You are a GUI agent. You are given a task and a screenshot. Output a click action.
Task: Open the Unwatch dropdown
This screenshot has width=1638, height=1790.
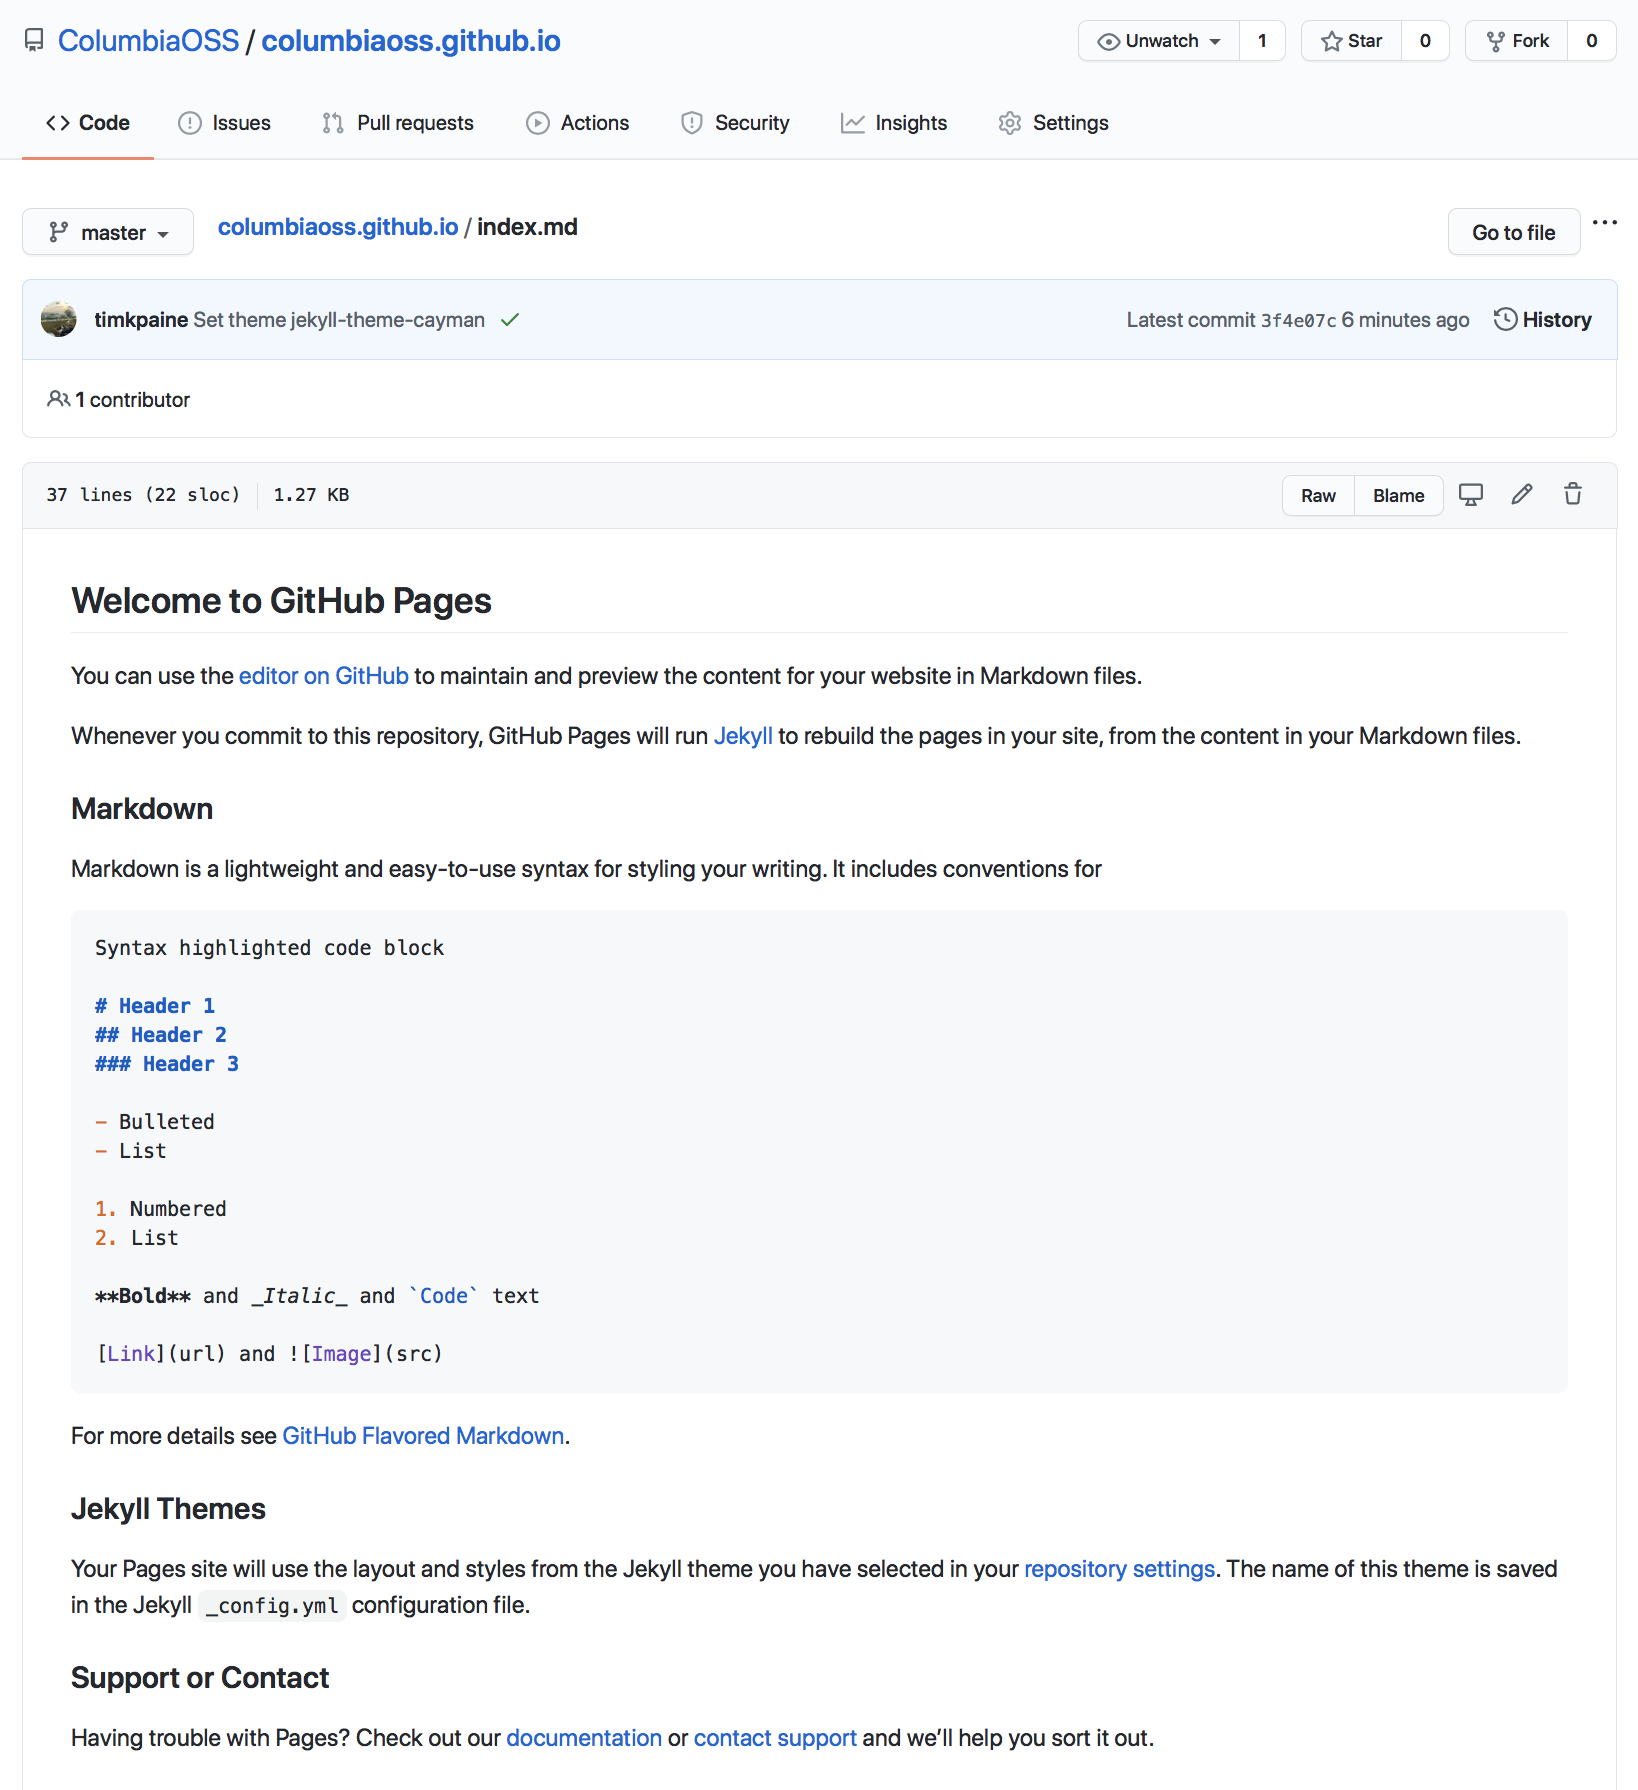point(1159,41)
